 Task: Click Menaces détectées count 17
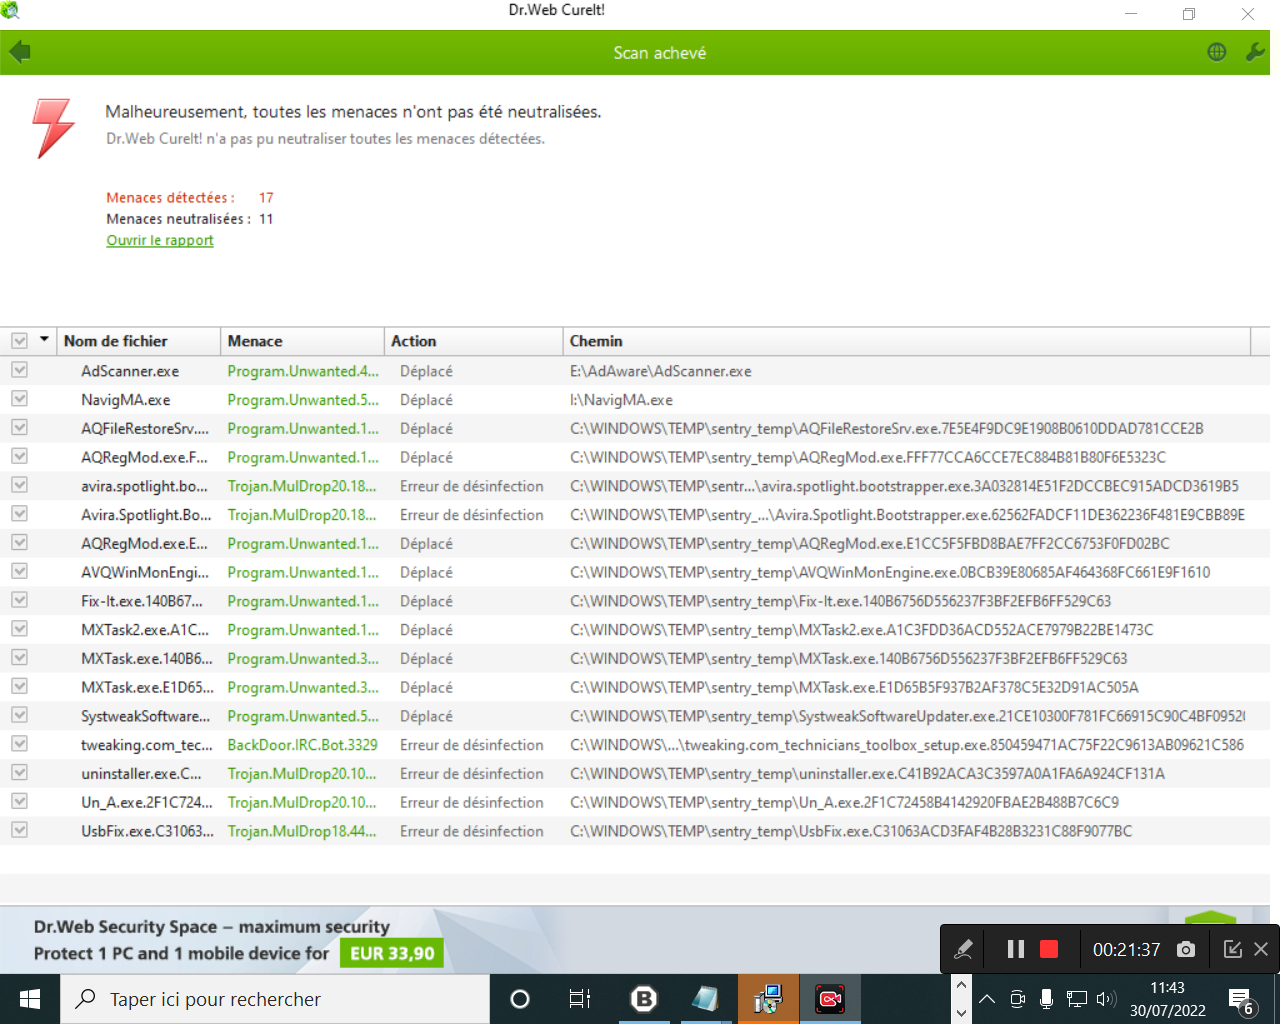pos(266,198)
